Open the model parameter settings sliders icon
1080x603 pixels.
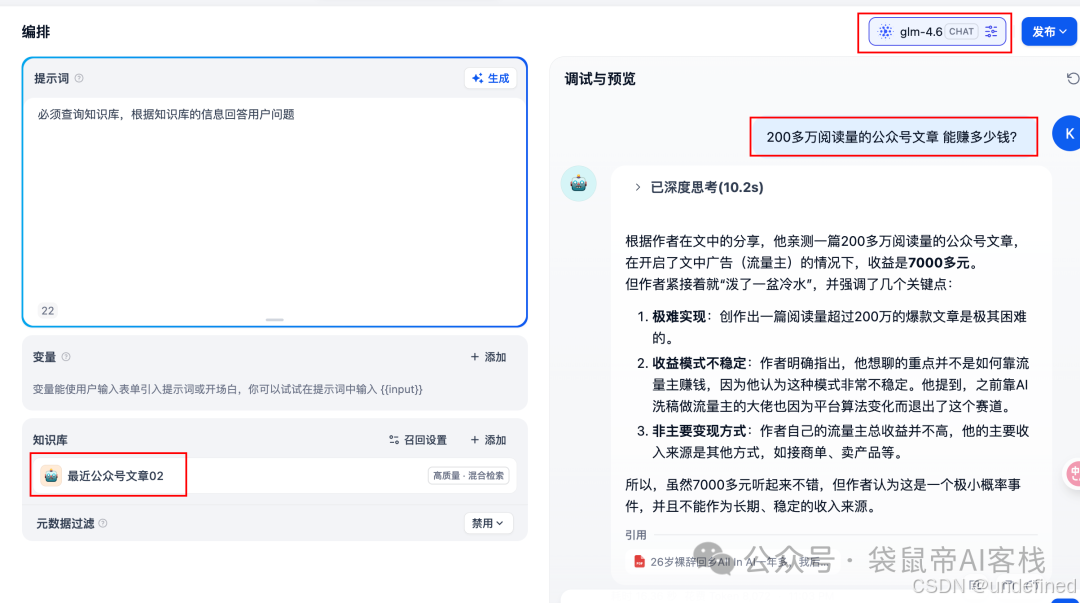coord(991,31)
